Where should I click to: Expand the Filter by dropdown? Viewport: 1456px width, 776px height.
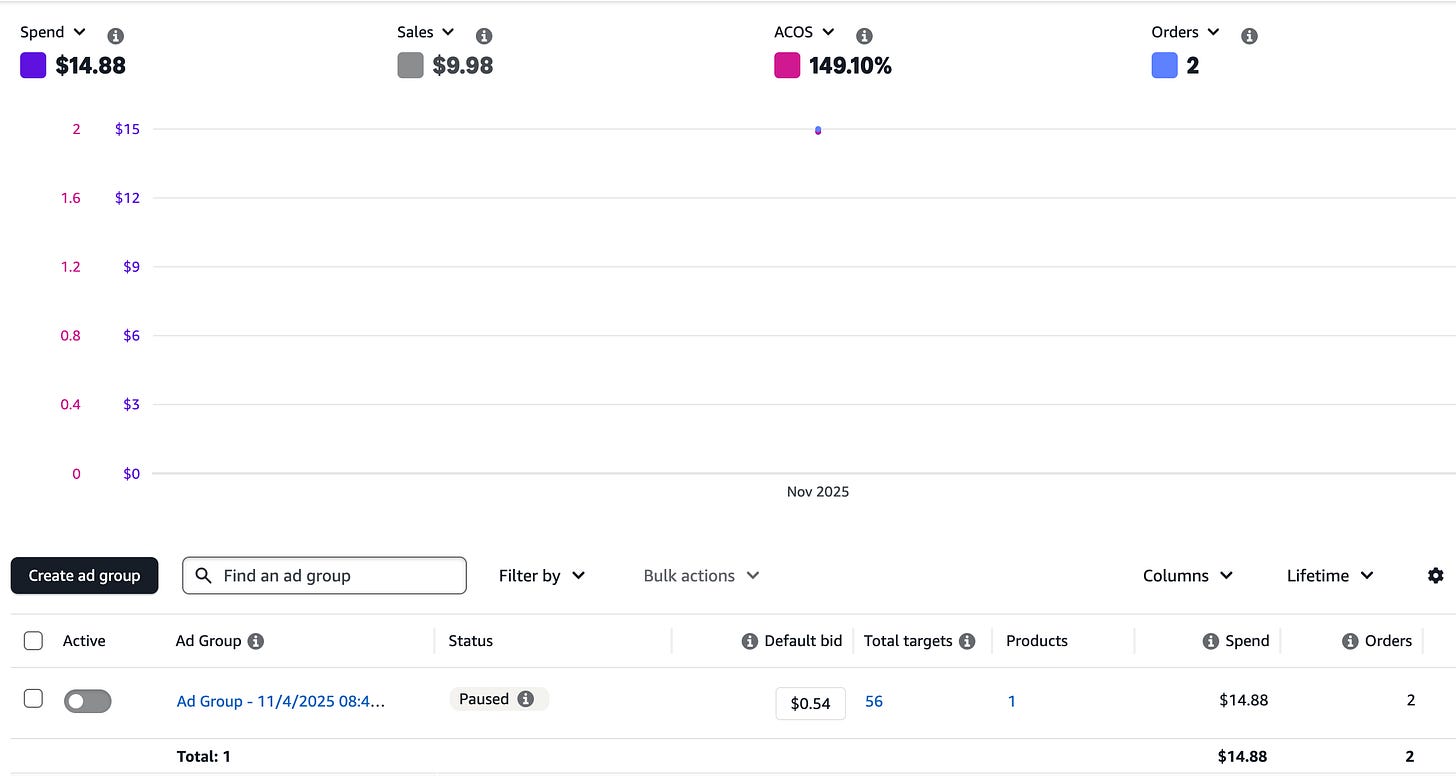click(542, 576)
